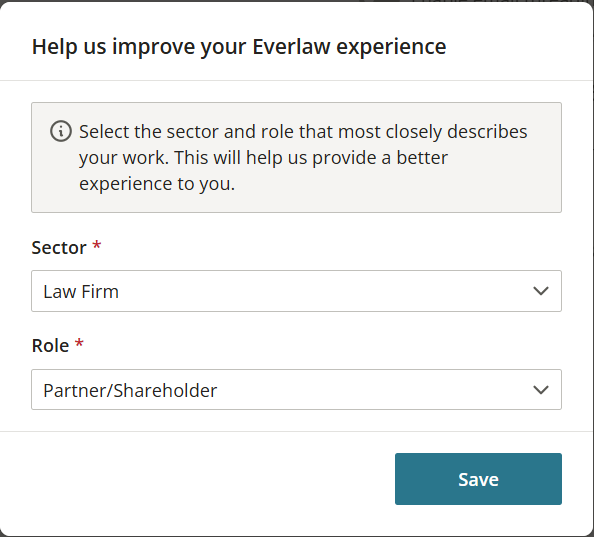
Task: Click the red asterisk beside Sector
Action: click(97, 245)
